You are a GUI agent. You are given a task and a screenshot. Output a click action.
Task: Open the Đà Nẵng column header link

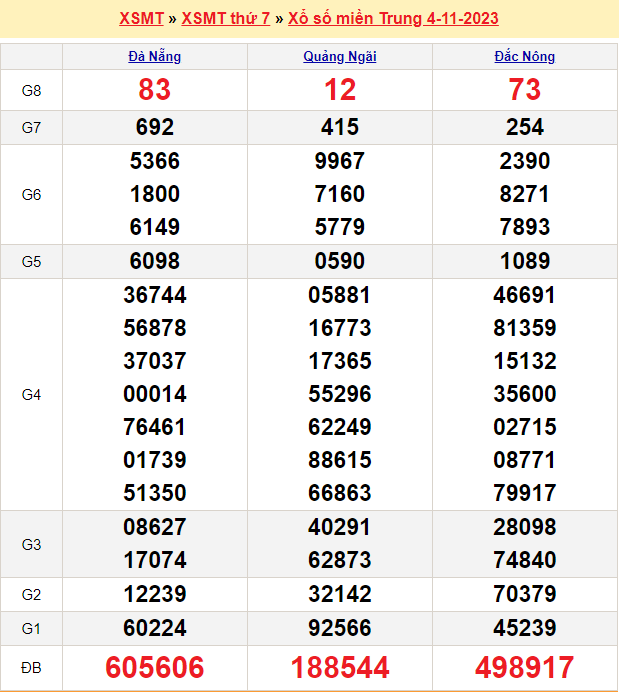155,57
